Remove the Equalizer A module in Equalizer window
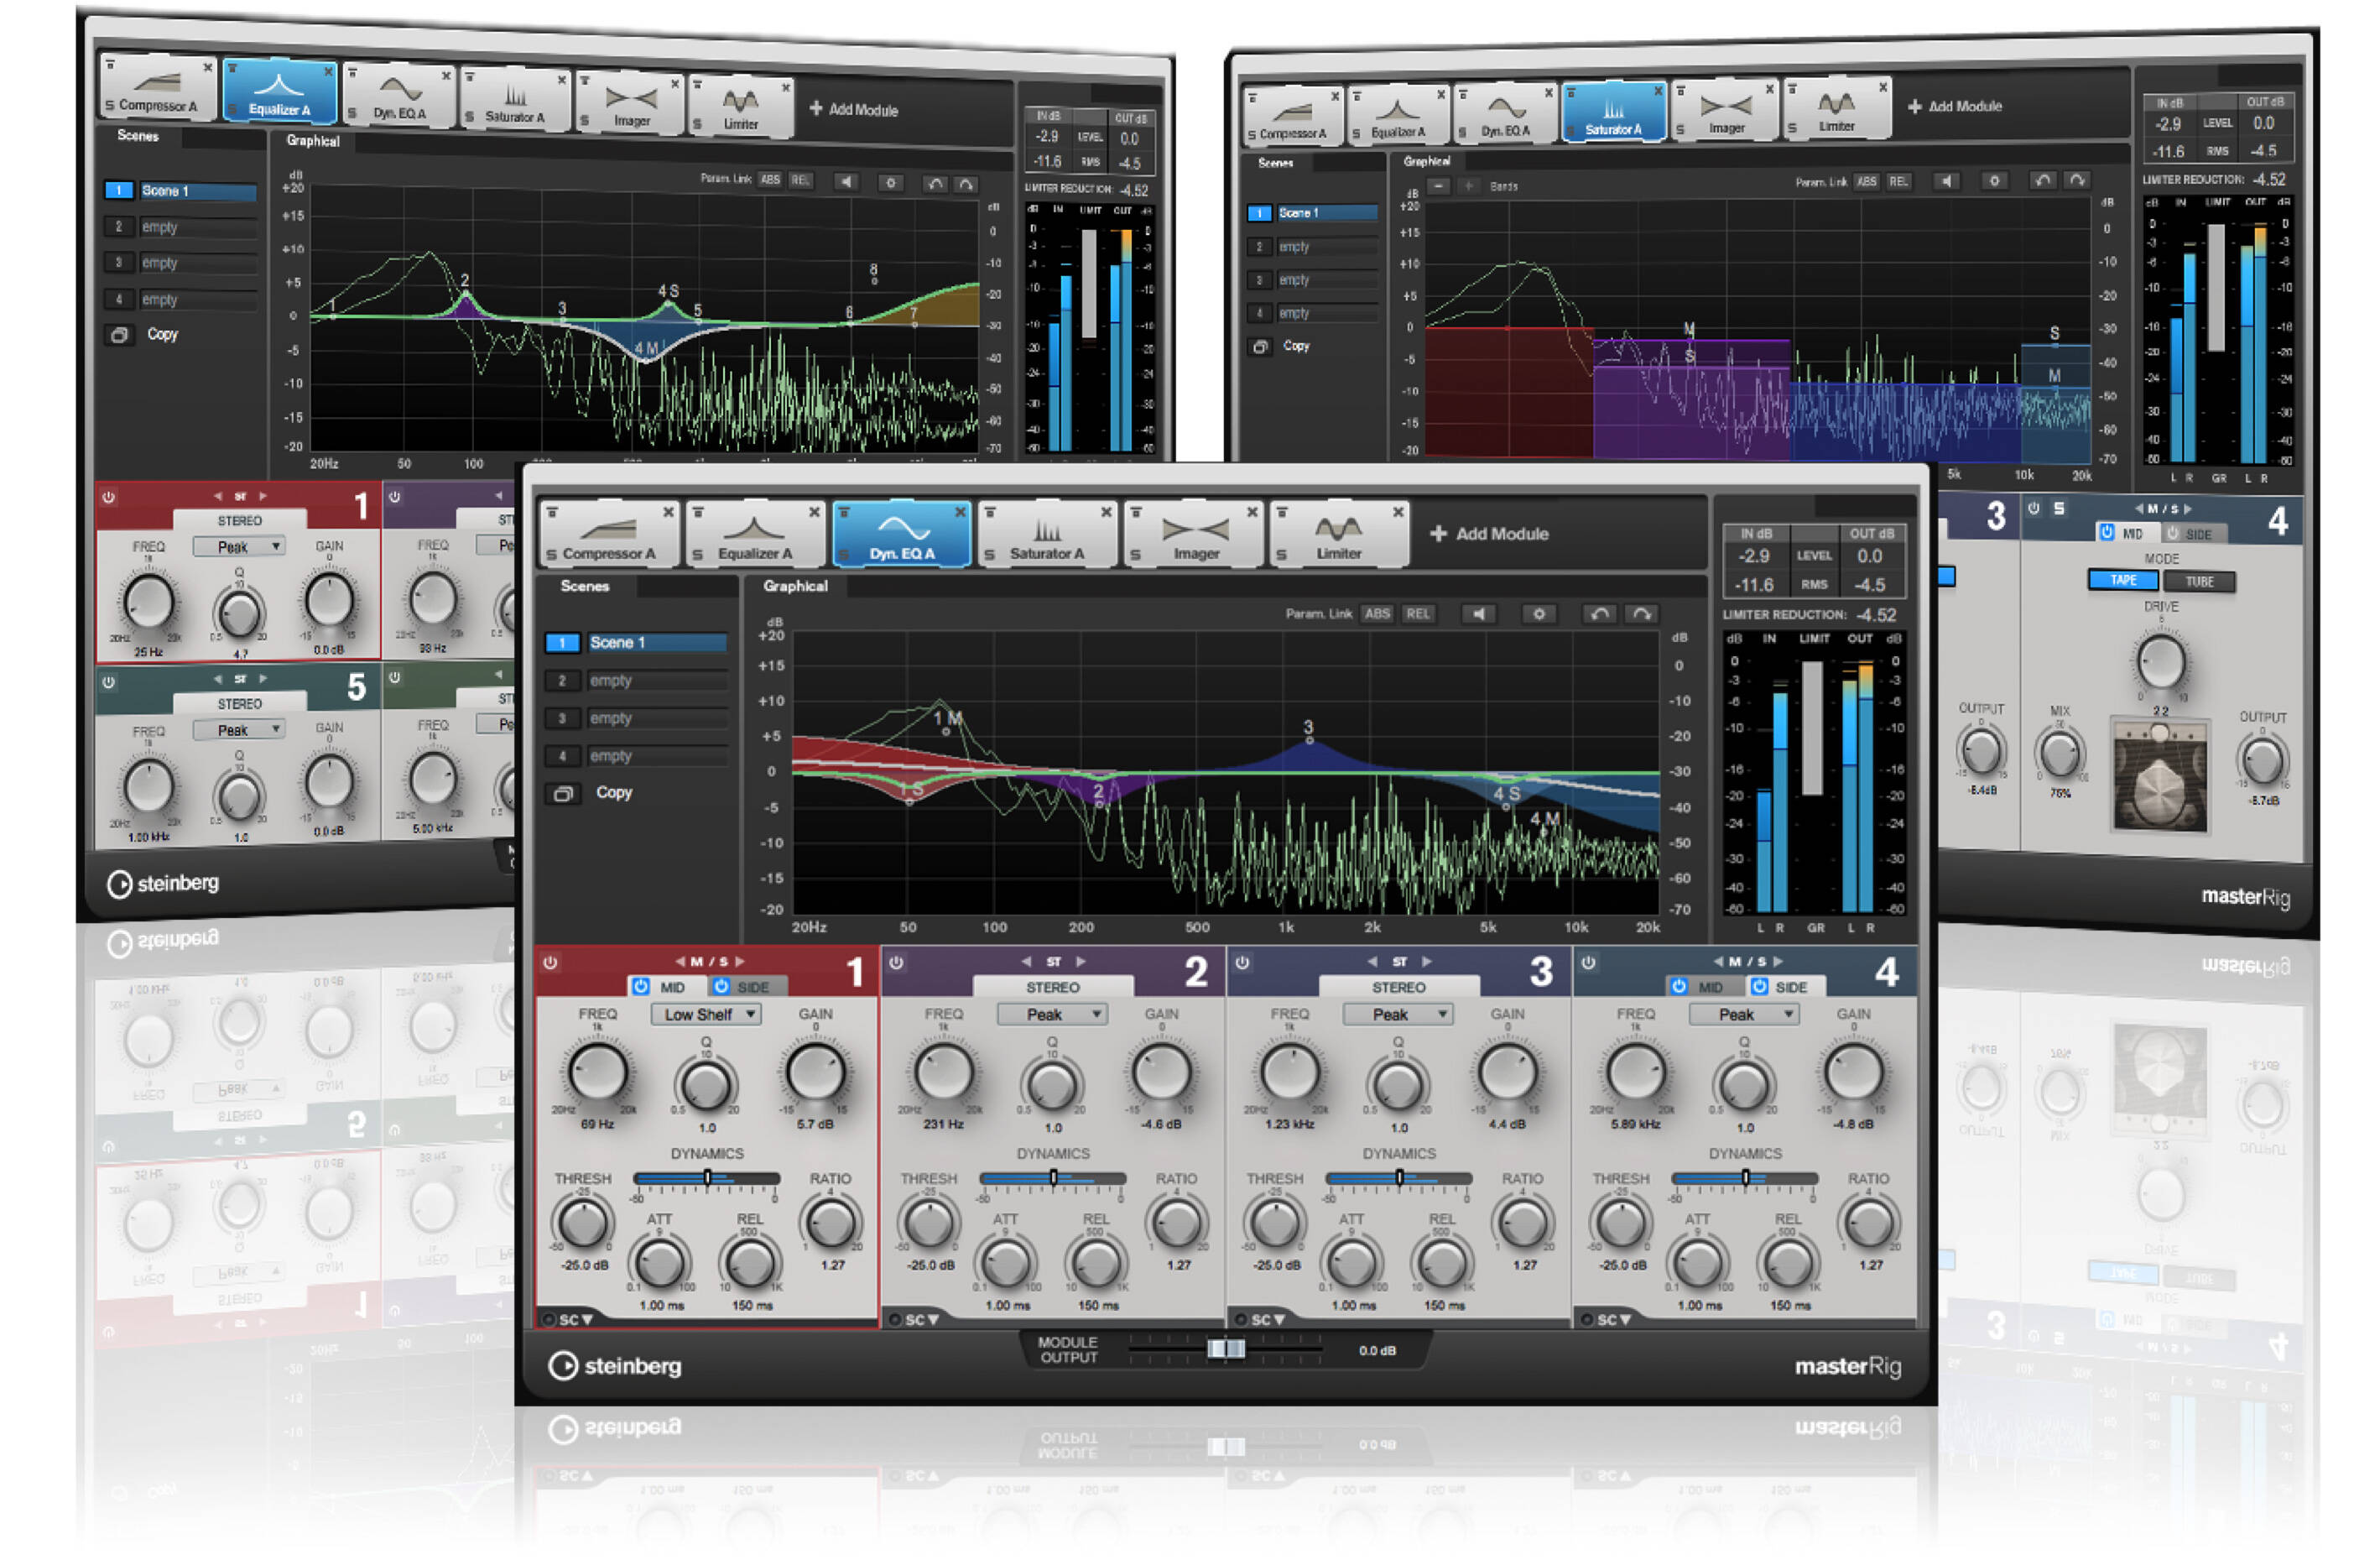Image resolution: width=2380 pixels, height=1560 pixels. (x=328, y=72)
